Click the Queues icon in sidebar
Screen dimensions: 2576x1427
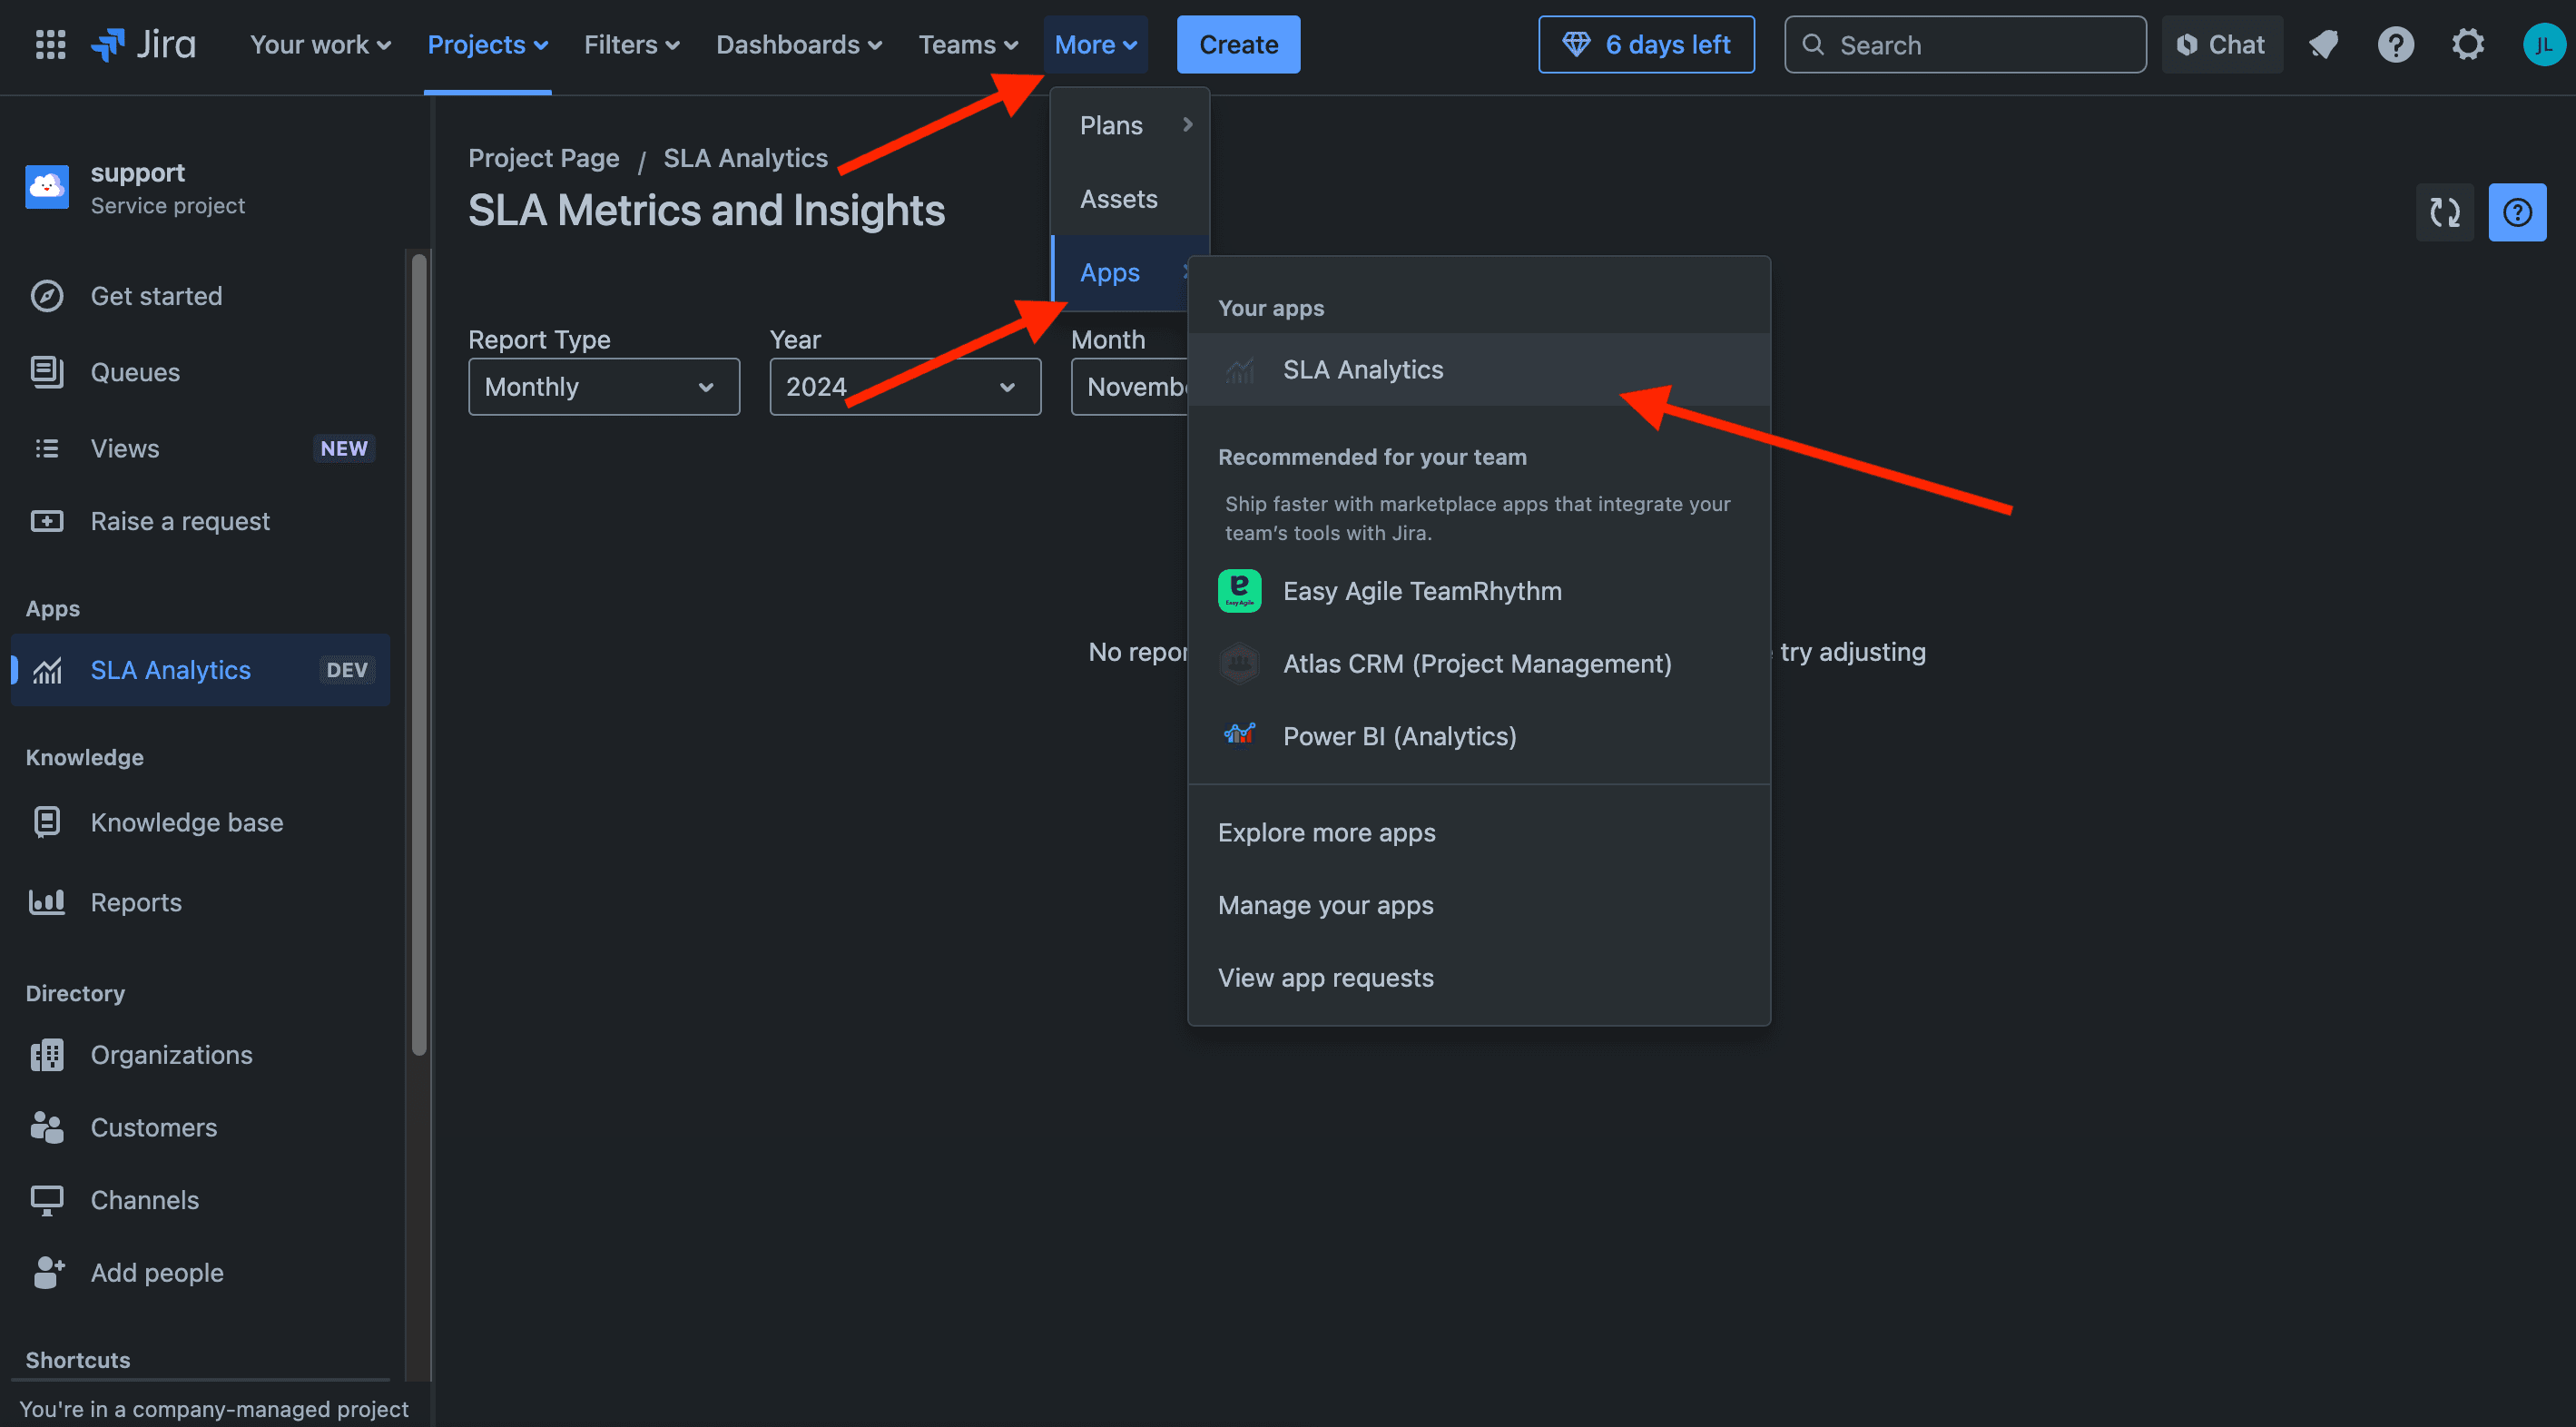[47, 372]
